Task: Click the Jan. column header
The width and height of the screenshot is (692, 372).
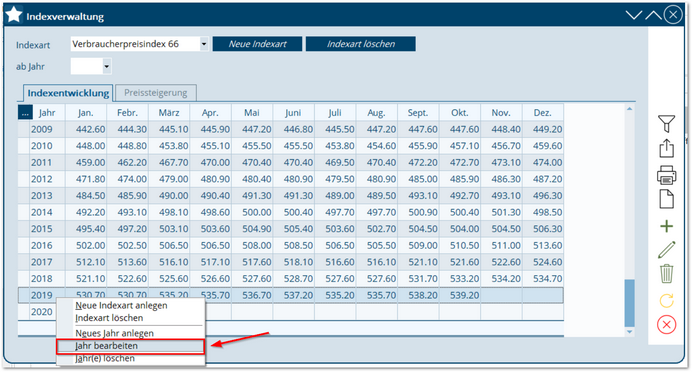Action: tap(86, 113)
